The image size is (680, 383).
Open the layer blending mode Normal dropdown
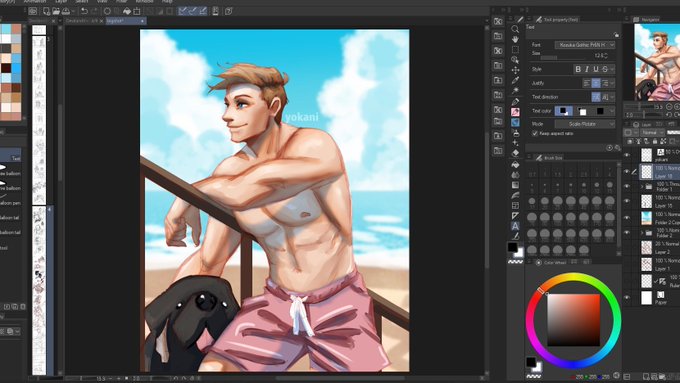tap(652, 132)
